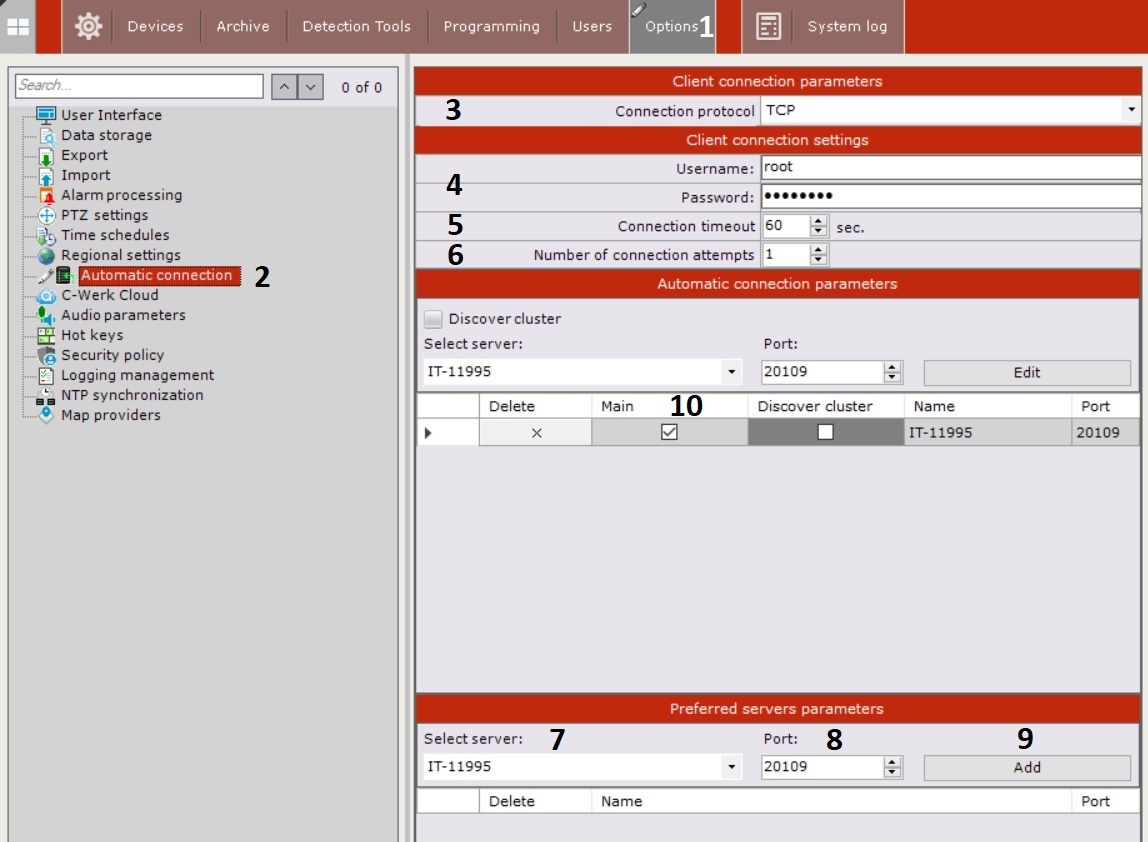Select the C-Werk Cloud icon

46,295
